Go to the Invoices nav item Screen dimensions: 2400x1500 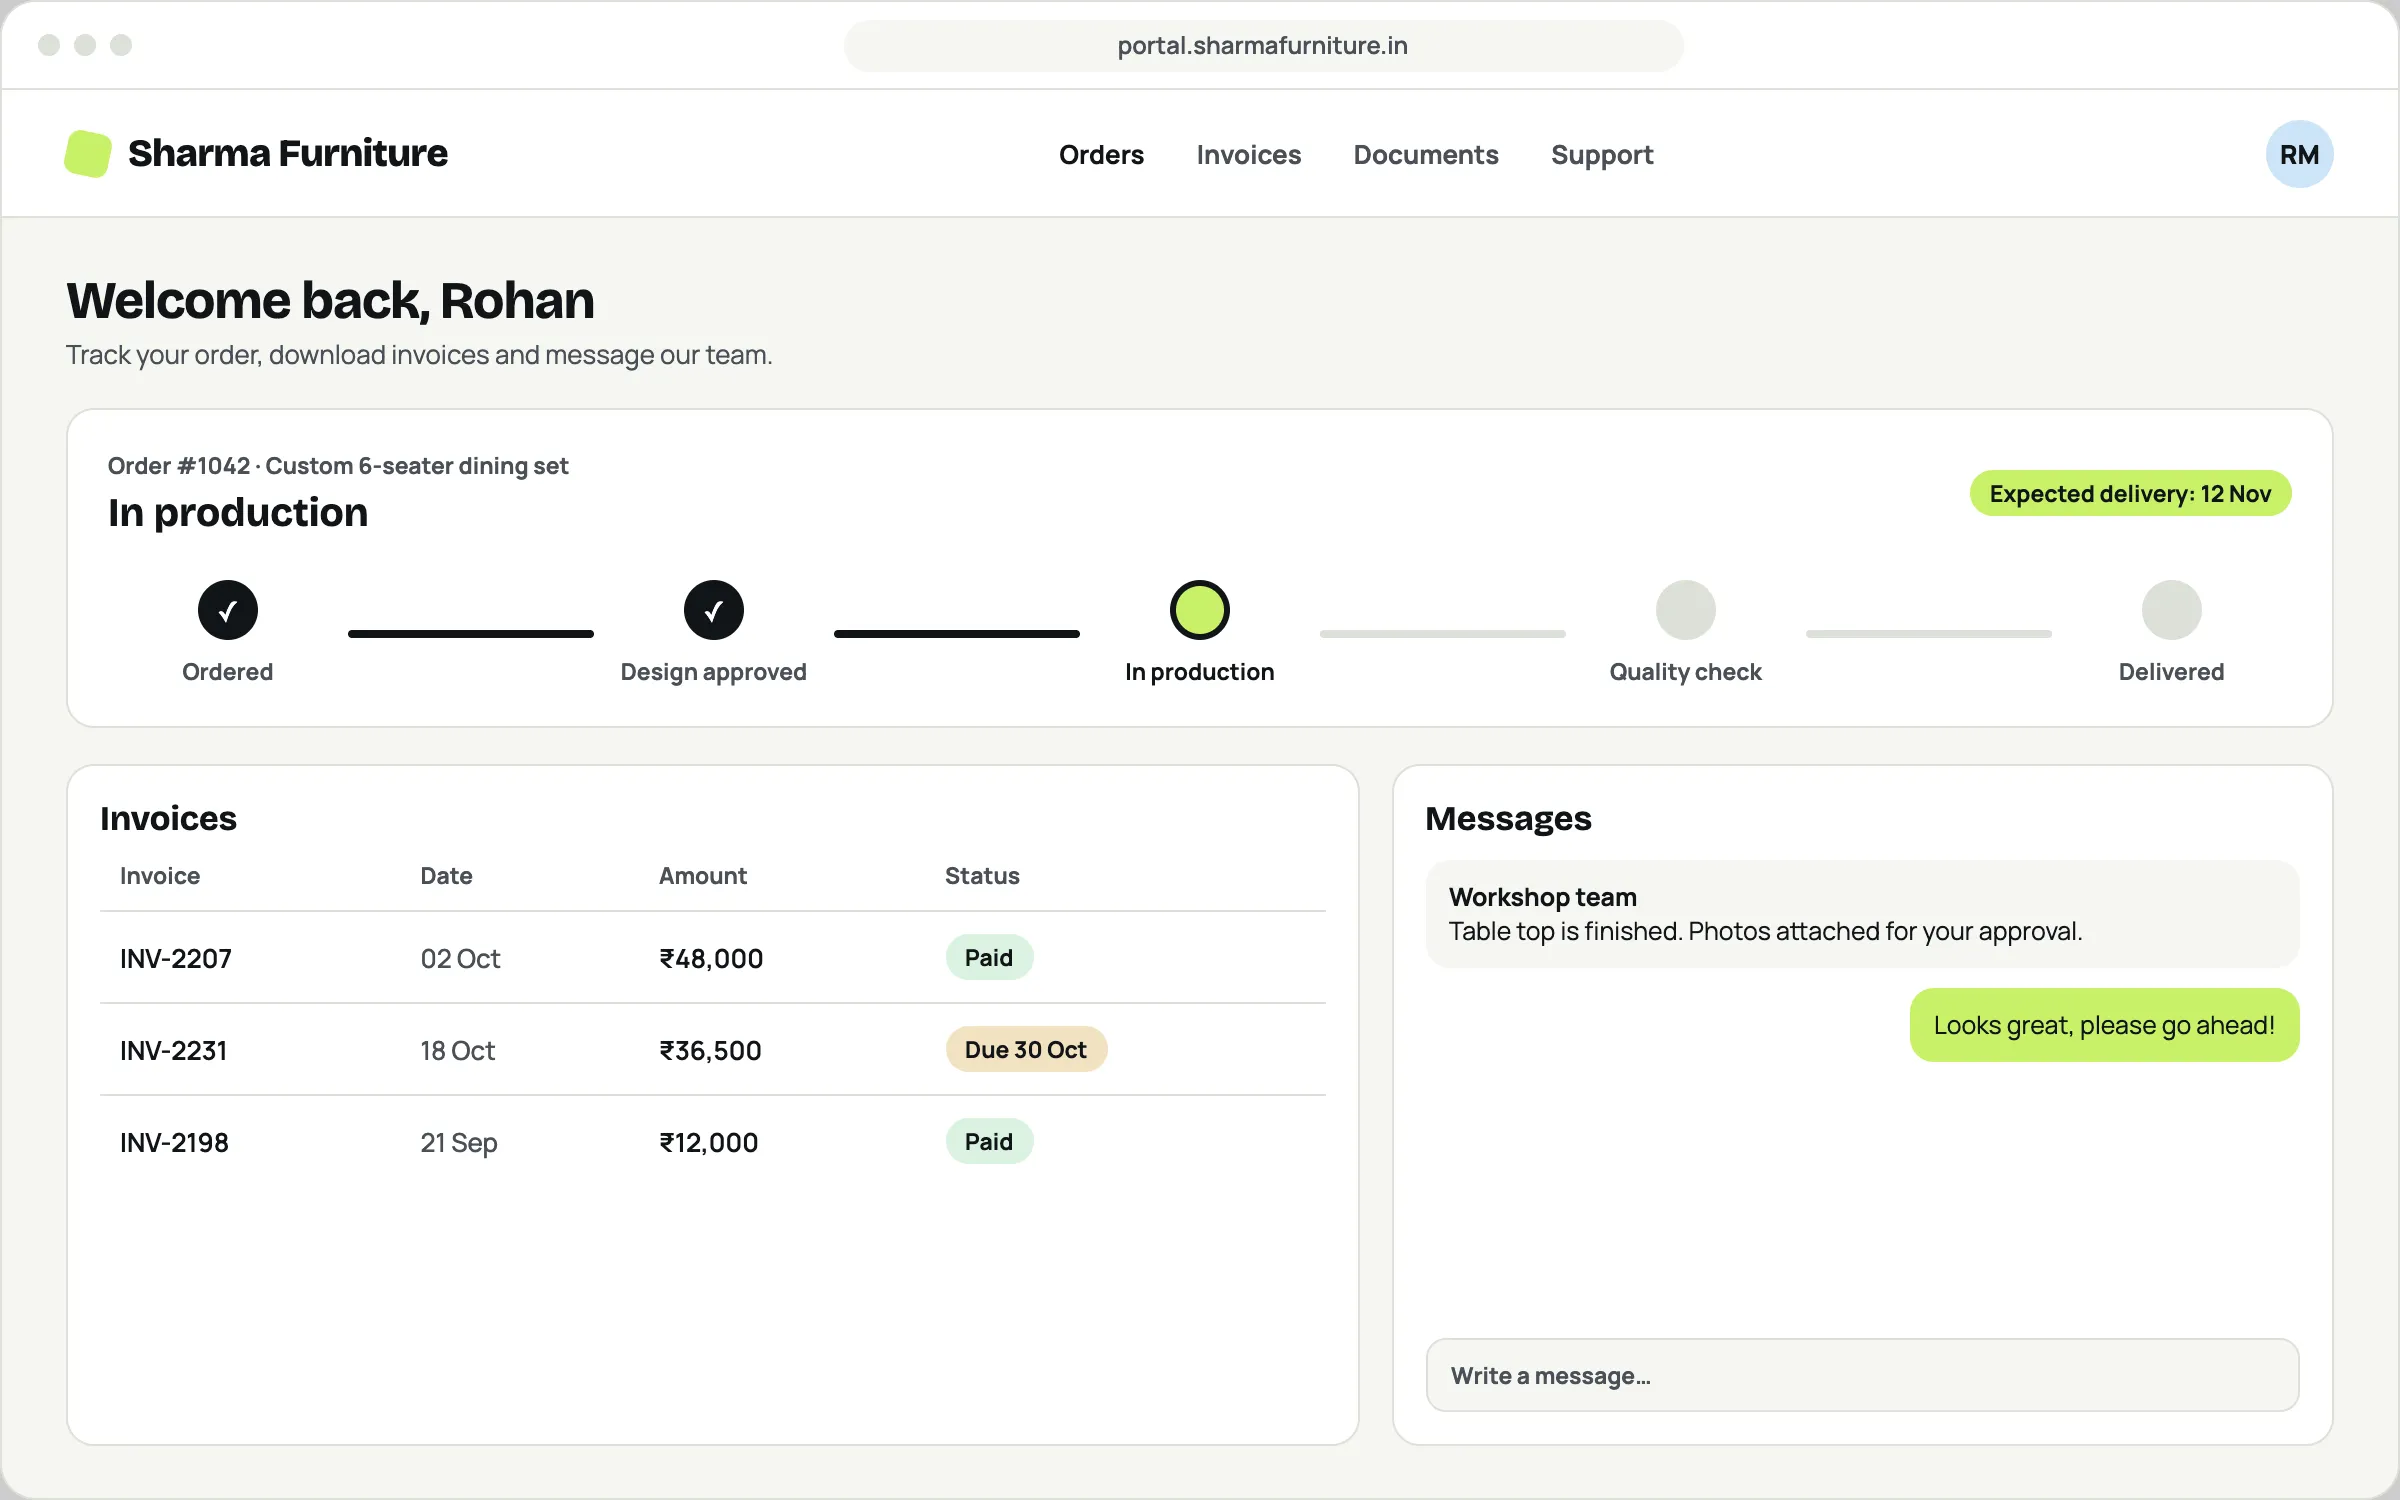[1249, 155]
